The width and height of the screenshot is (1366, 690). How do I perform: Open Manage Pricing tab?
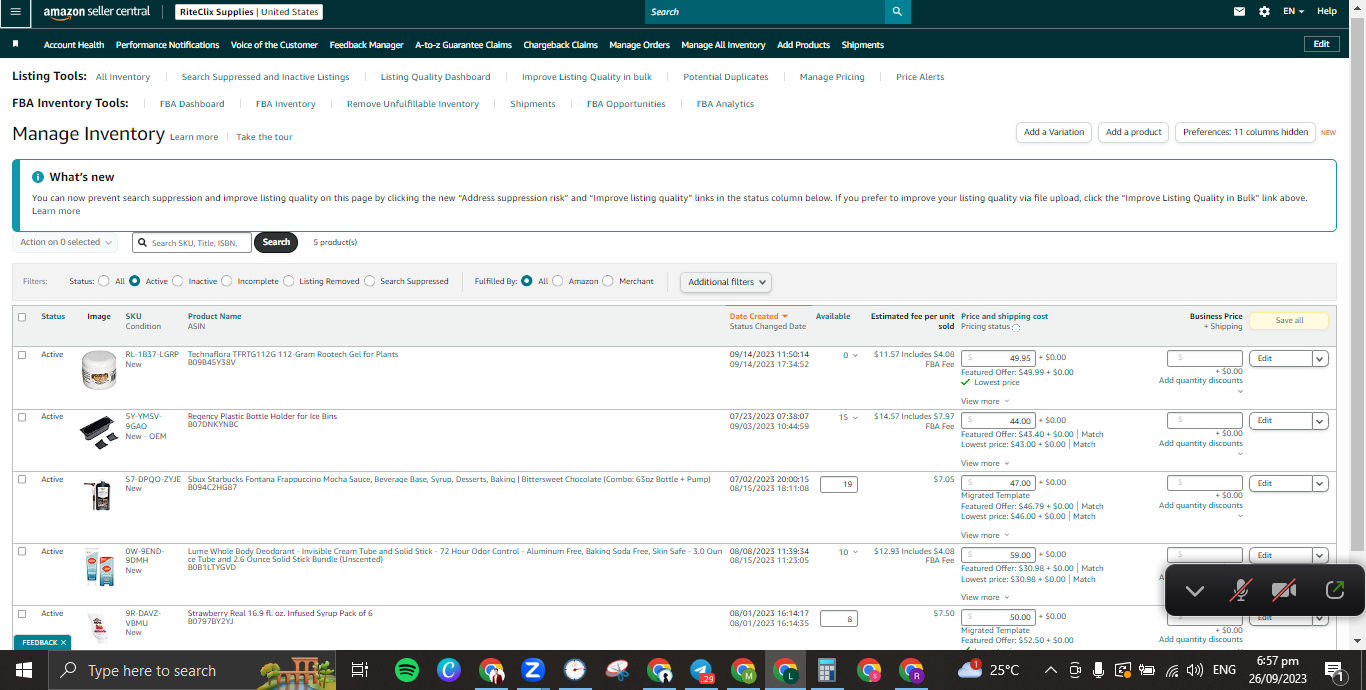(832, 77)
